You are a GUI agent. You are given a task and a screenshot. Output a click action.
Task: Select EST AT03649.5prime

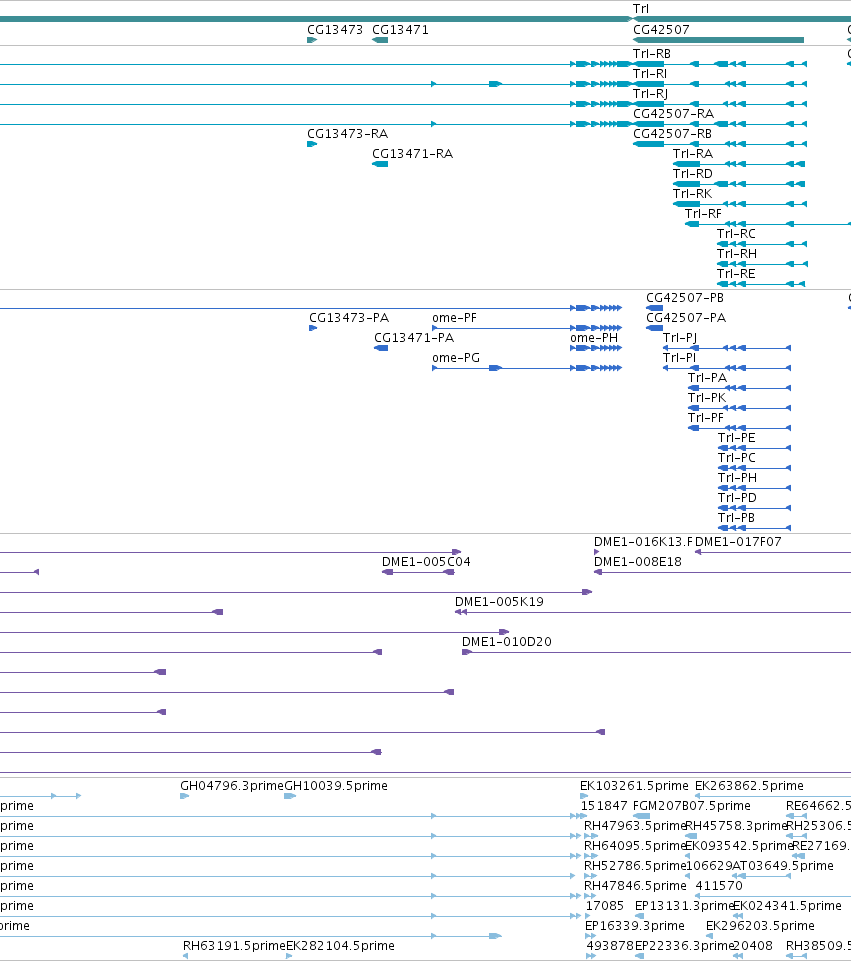784,866
